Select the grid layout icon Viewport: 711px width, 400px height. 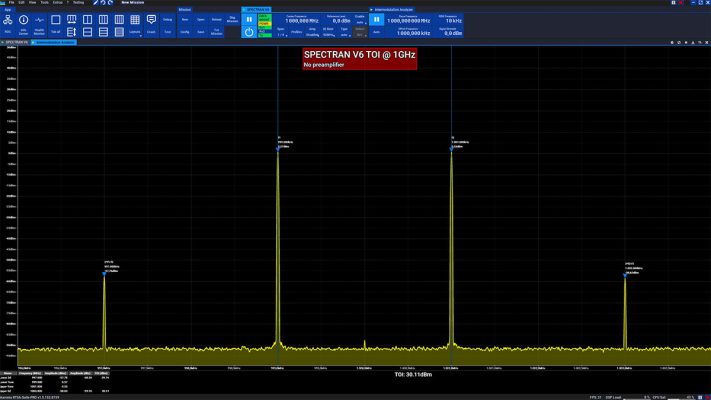point(135,20)
